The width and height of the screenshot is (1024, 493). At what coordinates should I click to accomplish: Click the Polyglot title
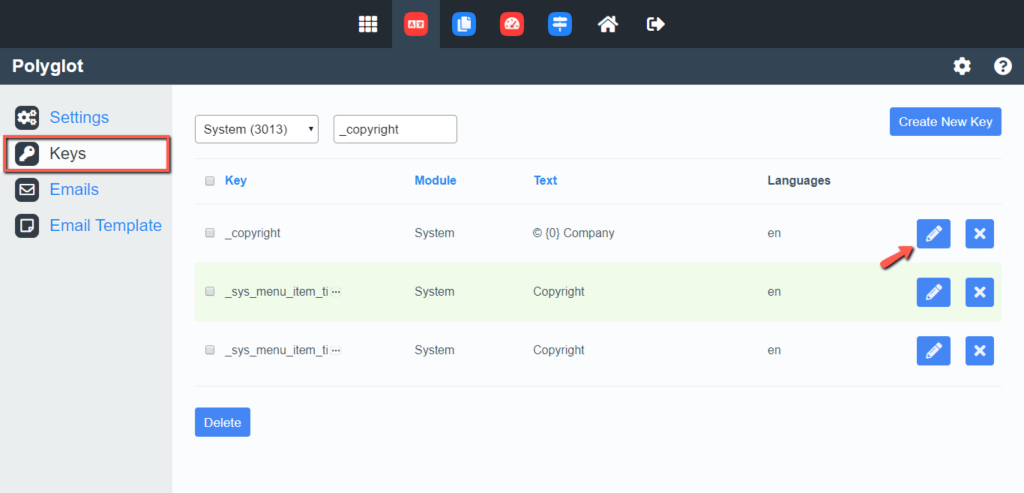(48, 66)
